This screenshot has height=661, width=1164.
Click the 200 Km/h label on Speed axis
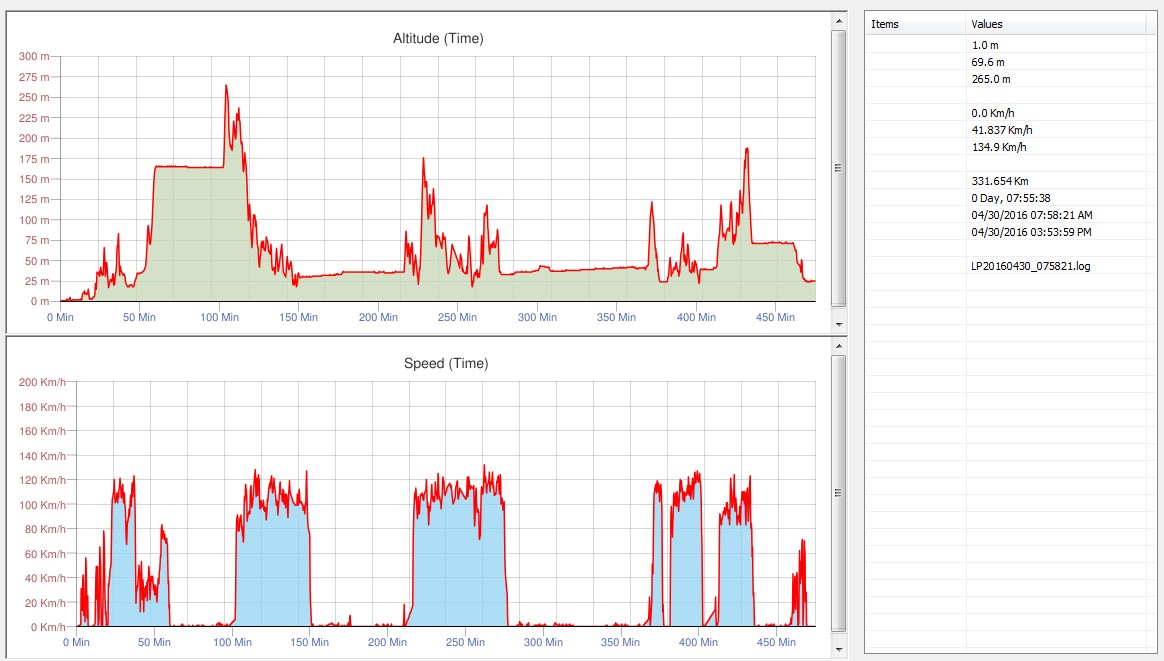click(42, 382)
